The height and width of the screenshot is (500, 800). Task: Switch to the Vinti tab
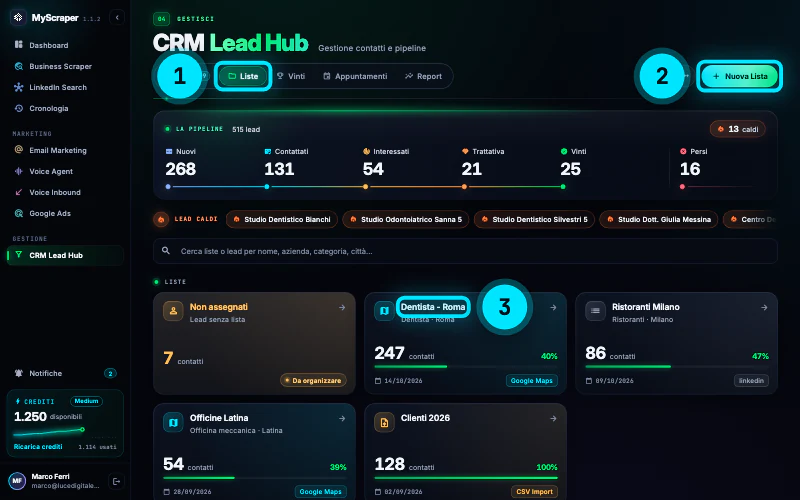coord(291,76)
